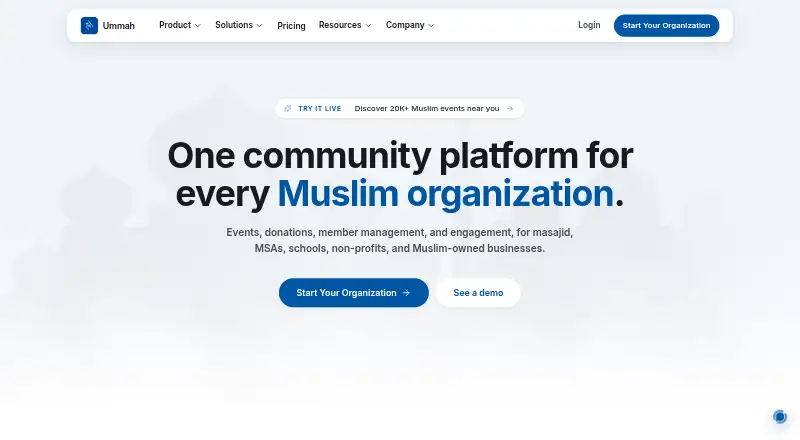Expand the Product menu chevron

click(x=198, y=26)
